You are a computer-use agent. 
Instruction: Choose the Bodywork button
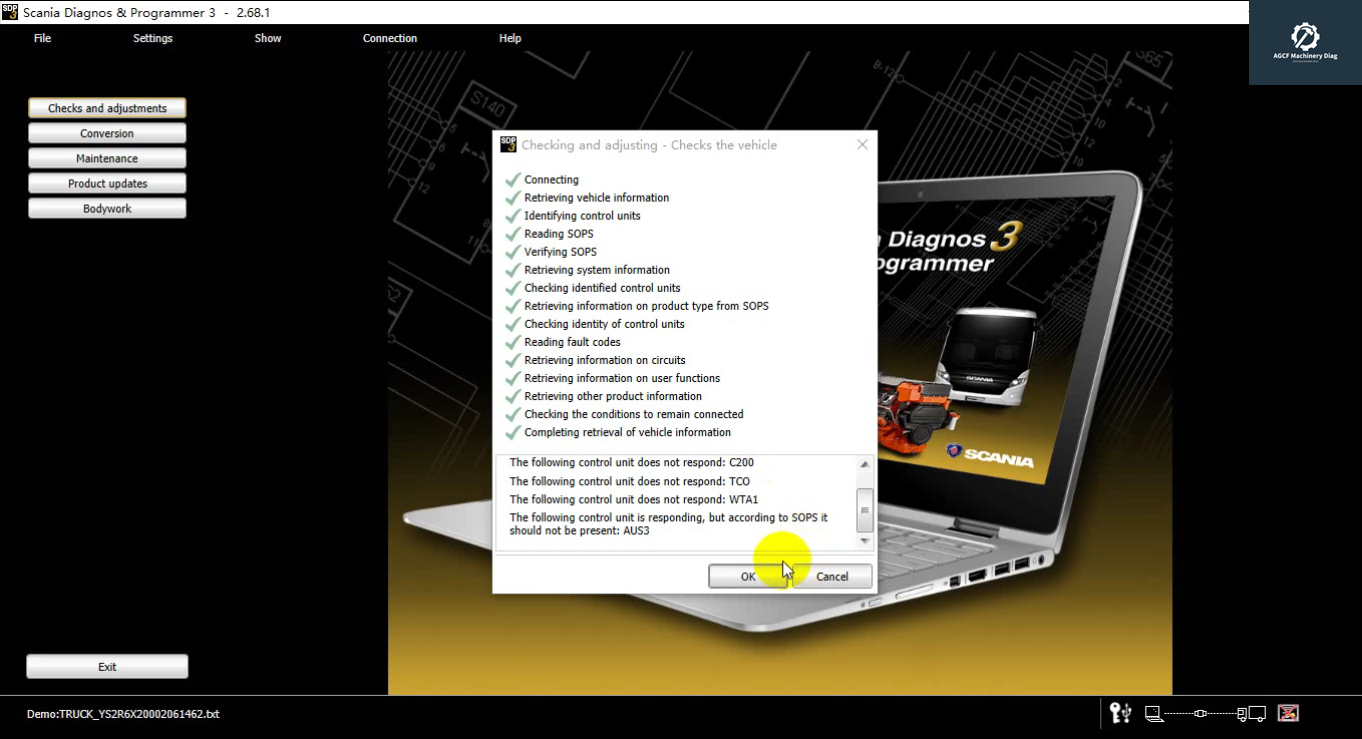(107, 209)
